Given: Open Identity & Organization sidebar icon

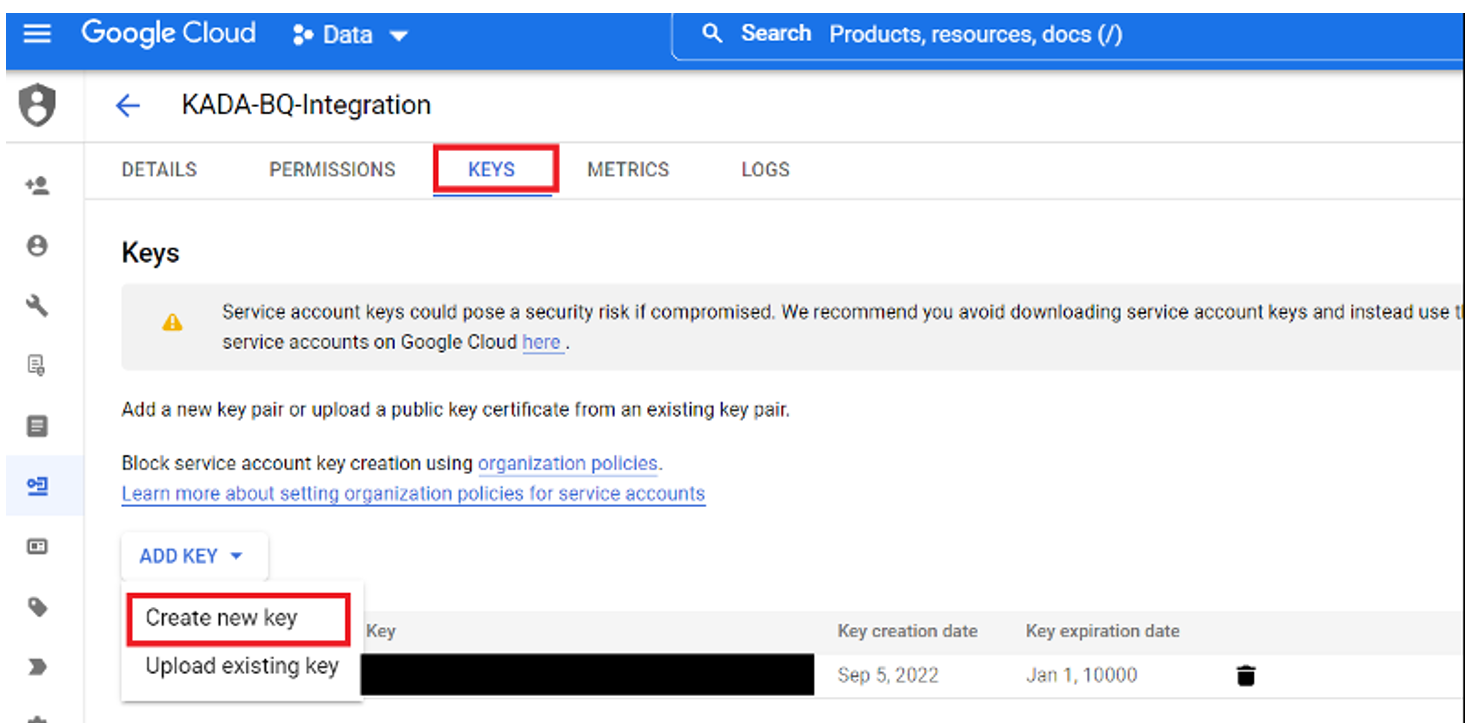Looking at the screenshot, I should click(x=37, y=246).
